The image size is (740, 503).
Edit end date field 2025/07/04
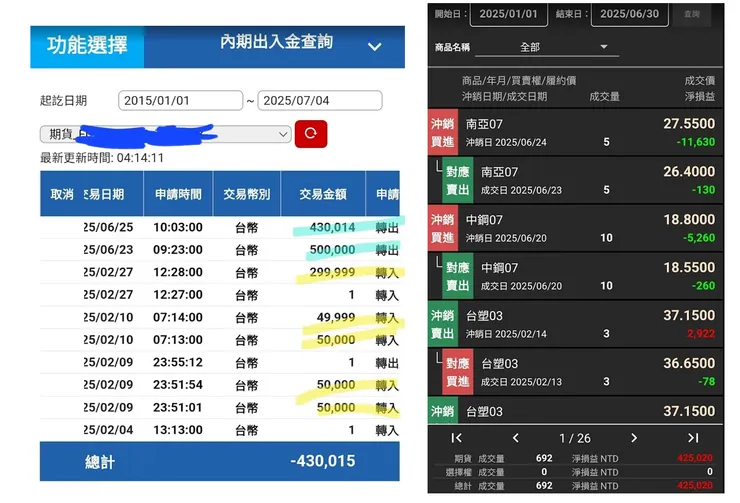320,101
